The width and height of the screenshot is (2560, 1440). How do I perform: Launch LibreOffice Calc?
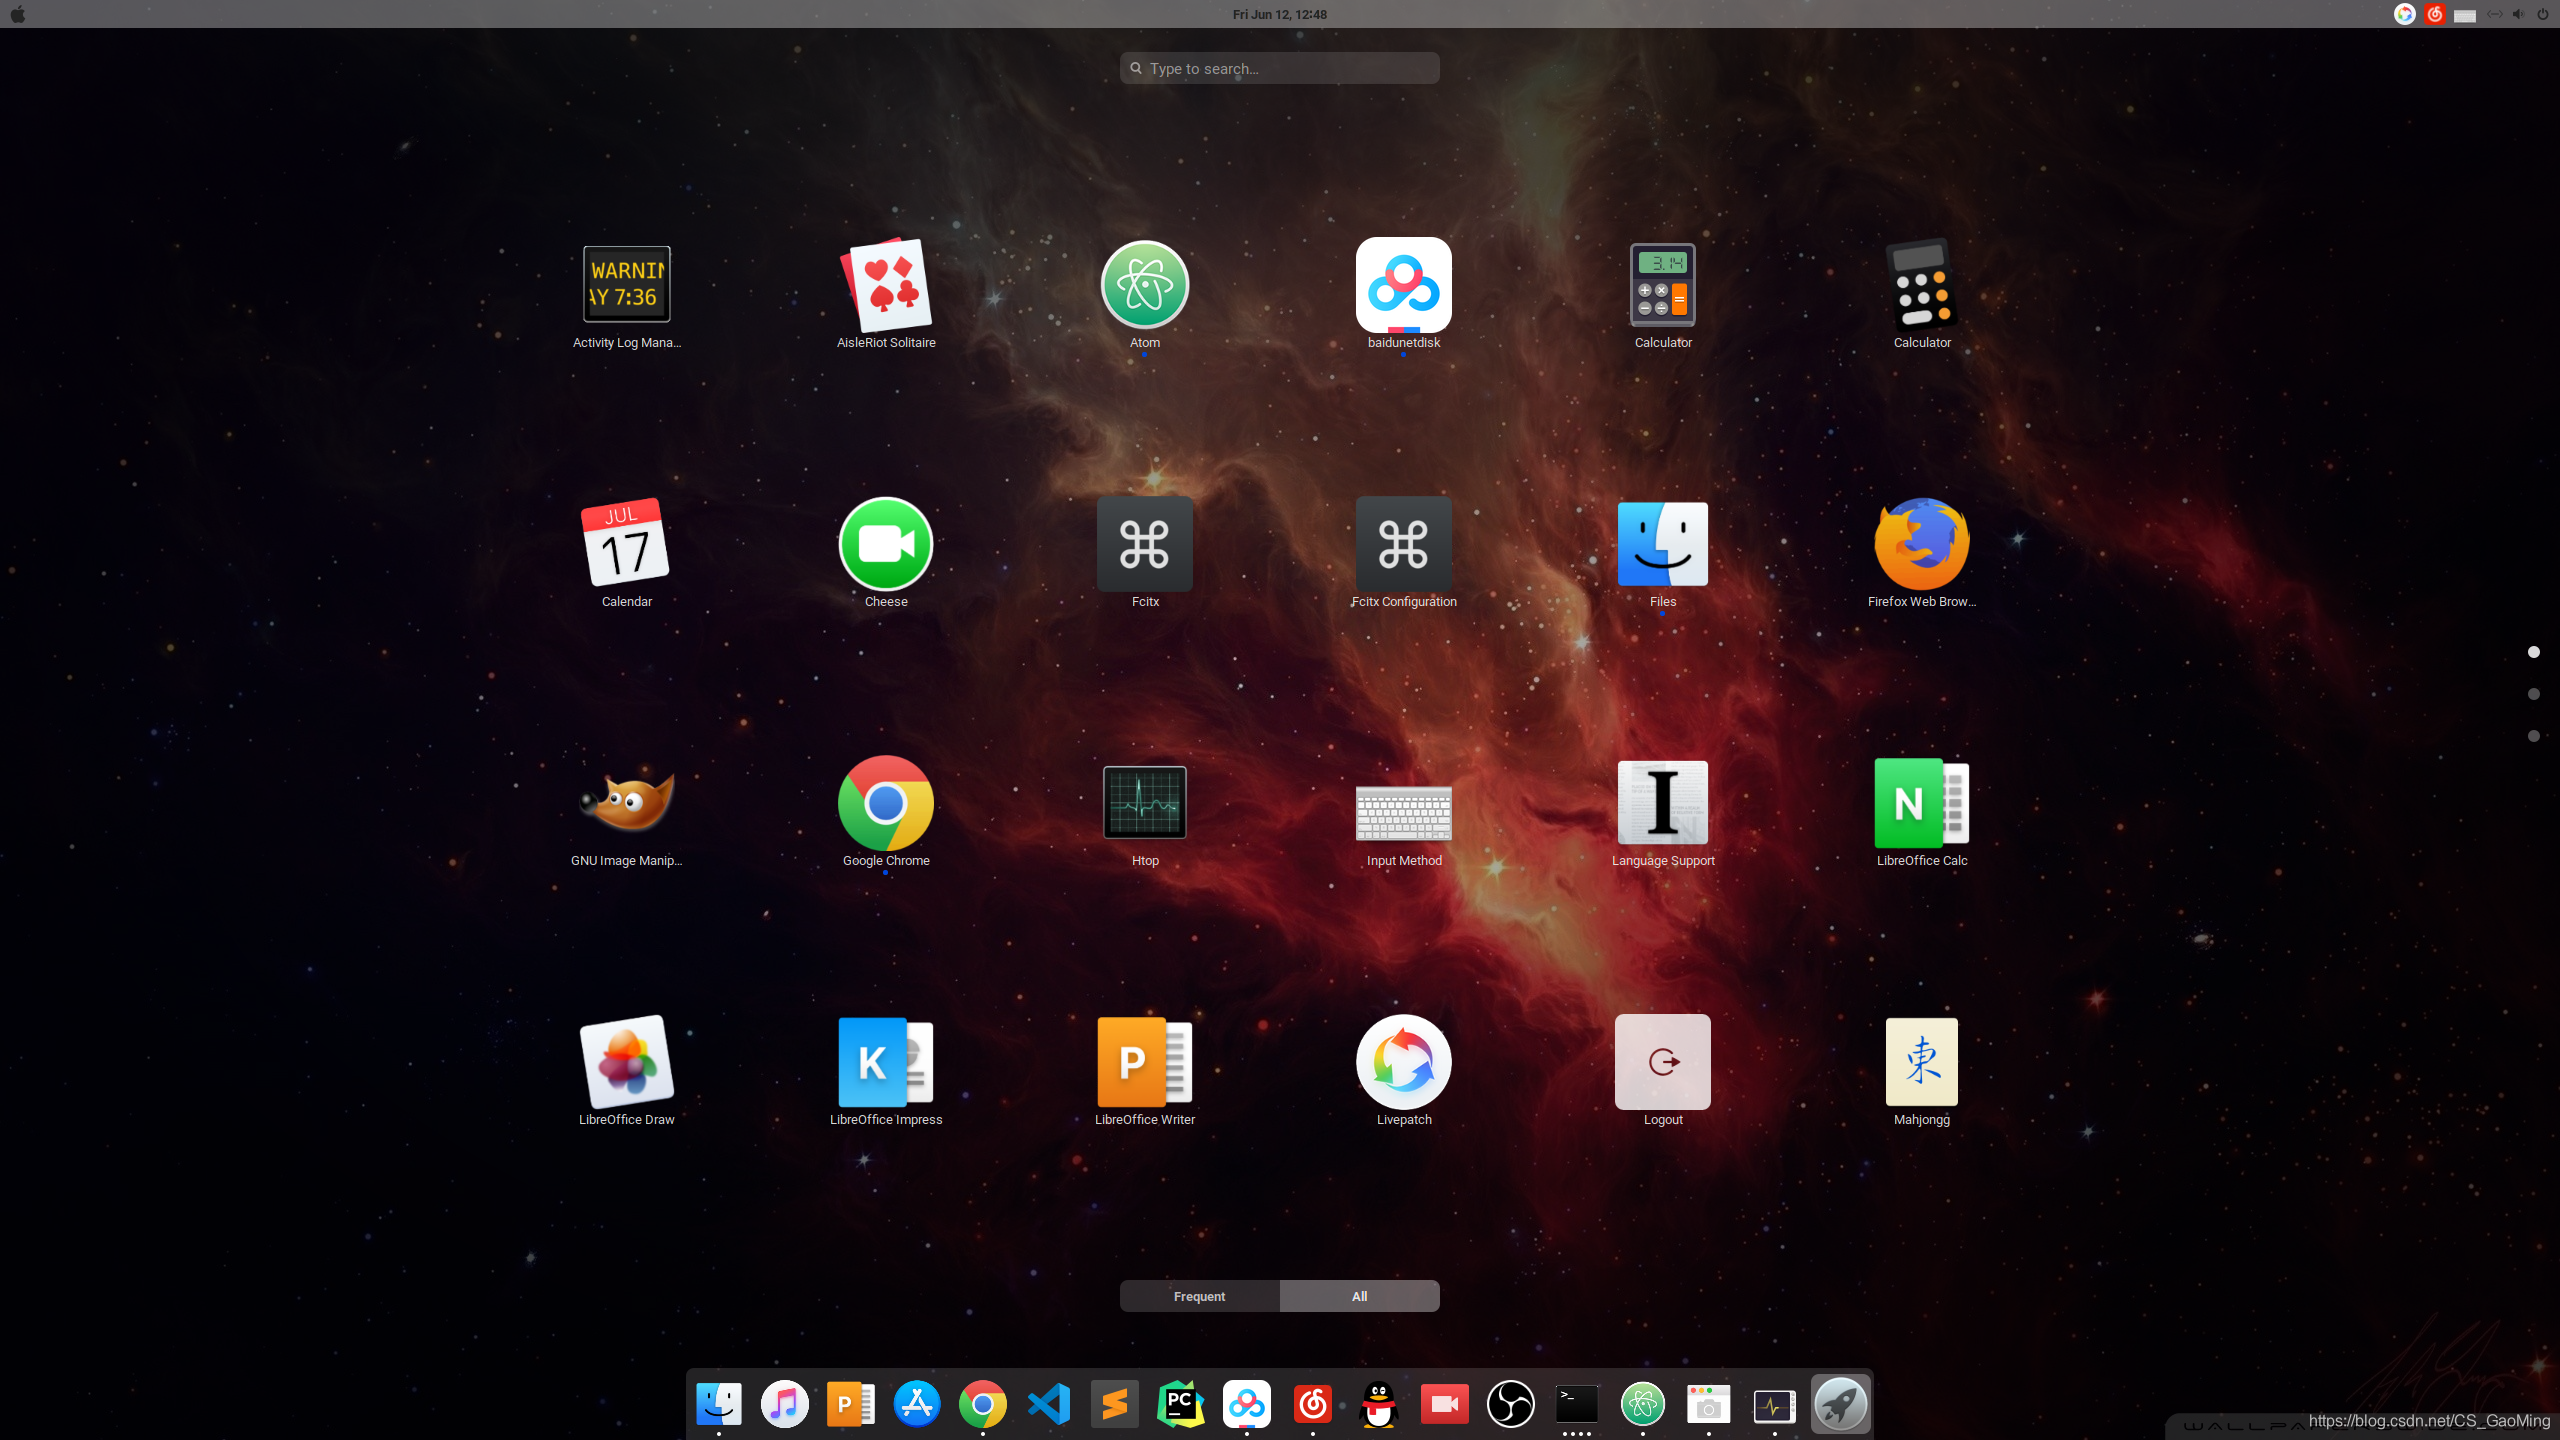(x=1921, y=804)
